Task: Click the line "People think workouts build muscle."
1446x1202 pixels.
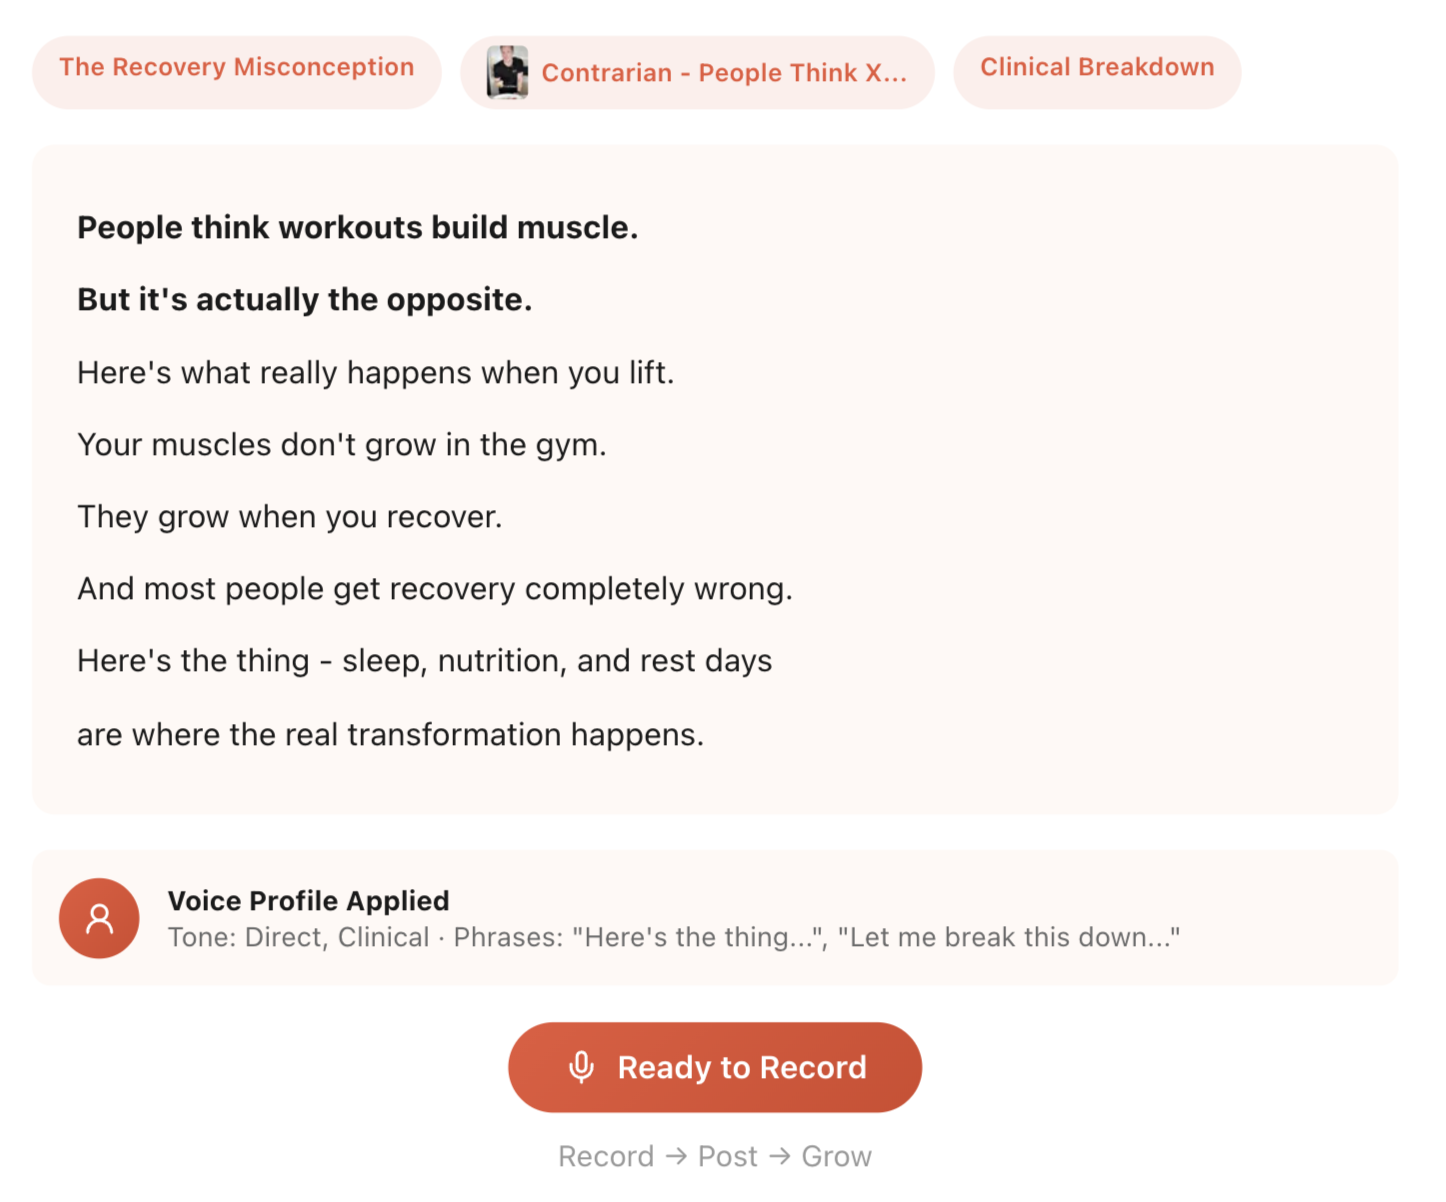Action: pos(357,228)
